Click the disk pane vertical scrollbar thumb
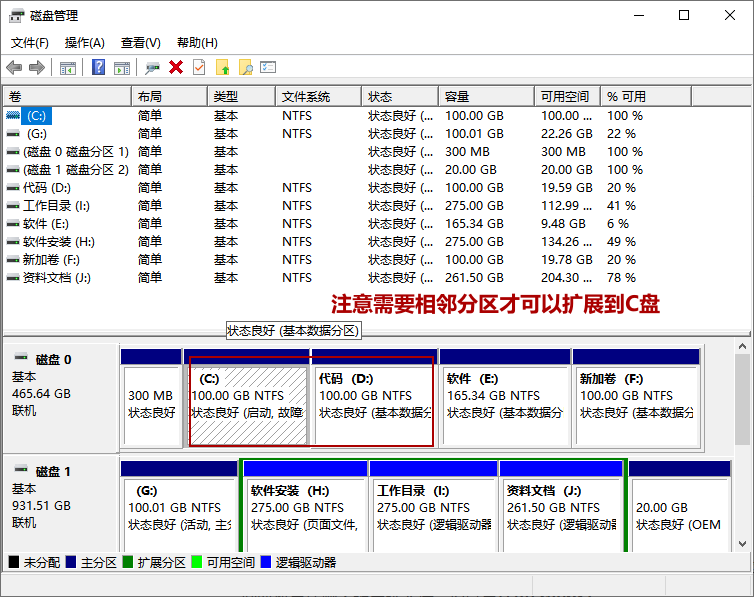This screenshot has height=597, width=754. pyautogui.click(x=742, y=400)
